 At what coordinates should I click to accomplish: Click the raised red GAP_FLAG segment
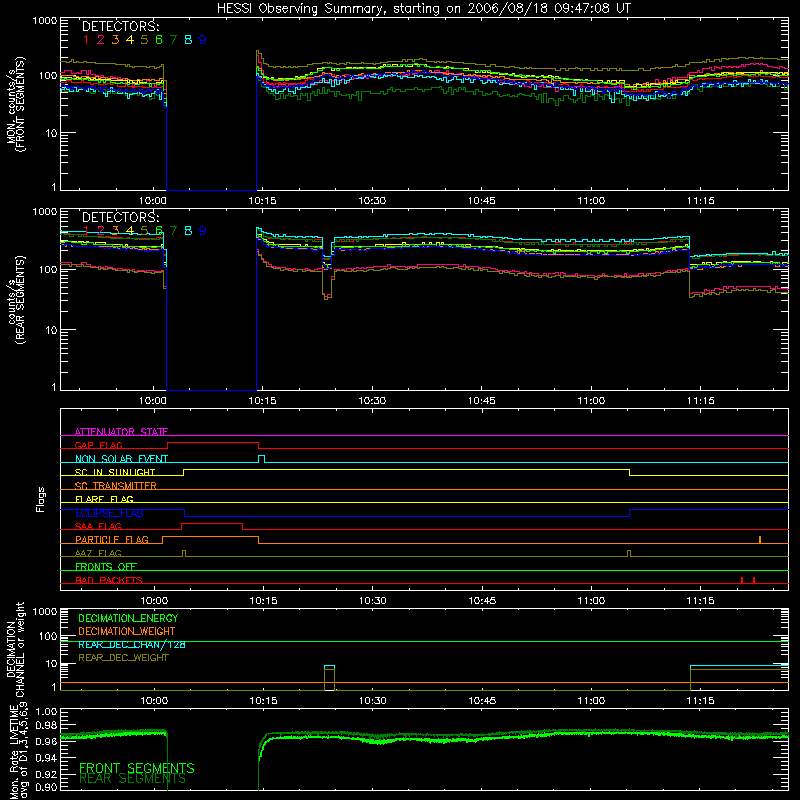coord(213,443)
